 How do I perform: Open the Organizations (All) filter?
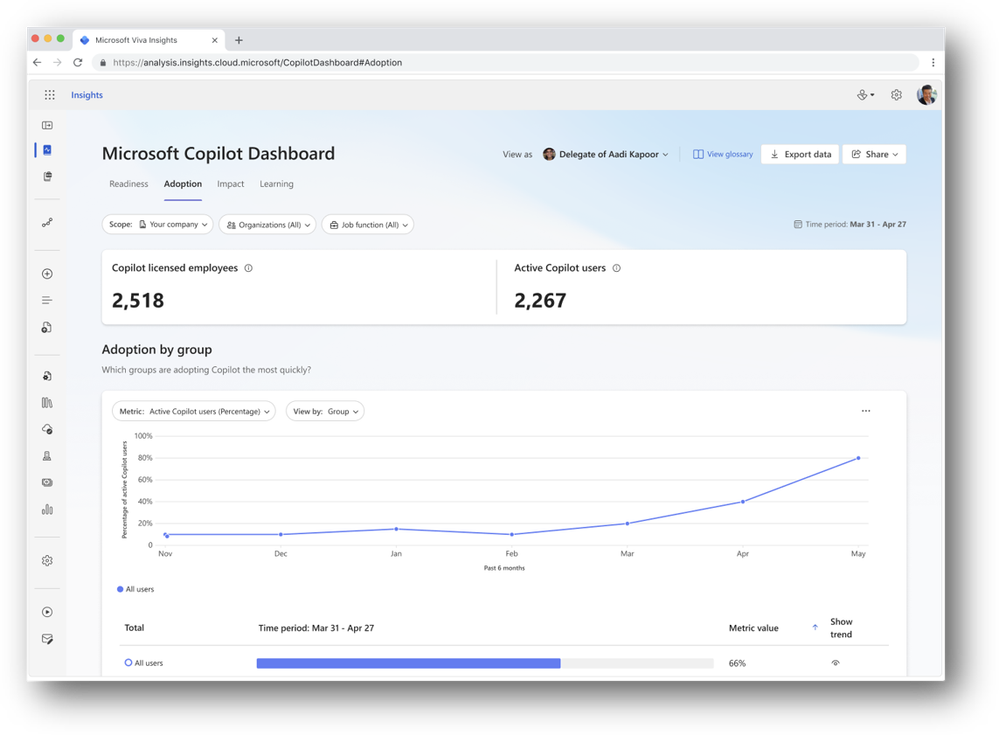pyautogui.click(x=268, y=224)
